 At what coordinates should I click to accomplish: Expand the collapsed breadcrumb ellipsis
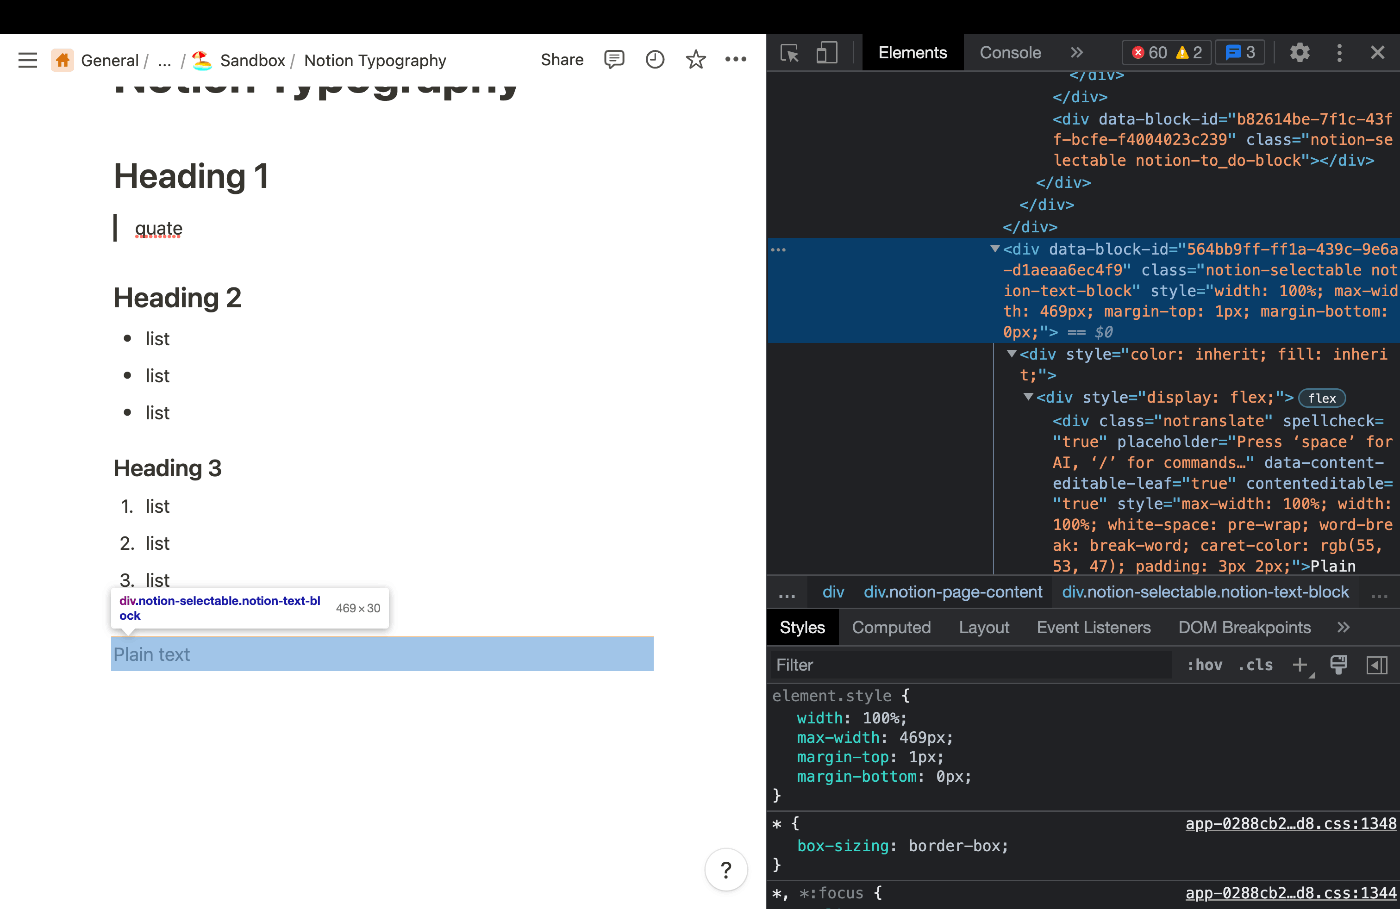coord(164,60)
